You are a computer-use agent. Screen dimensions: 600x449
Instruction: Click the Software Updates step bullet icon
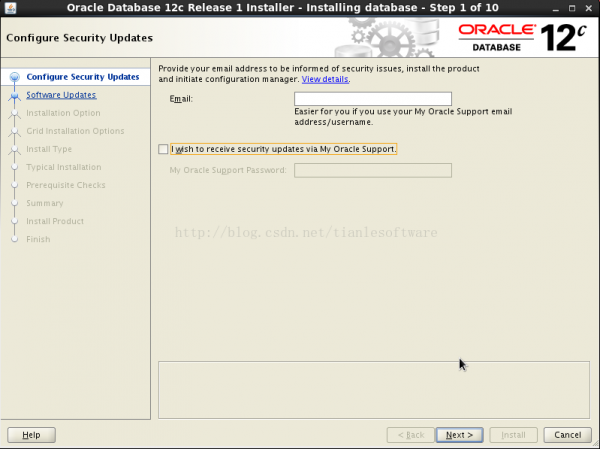[15, 95]
